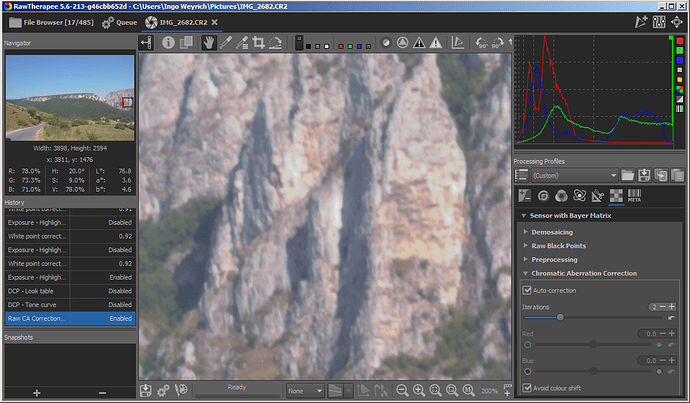Toggle Avoid colour shift checkbox
The width and height of the screenshot is (690, 403).
click(x=529, y=387)
